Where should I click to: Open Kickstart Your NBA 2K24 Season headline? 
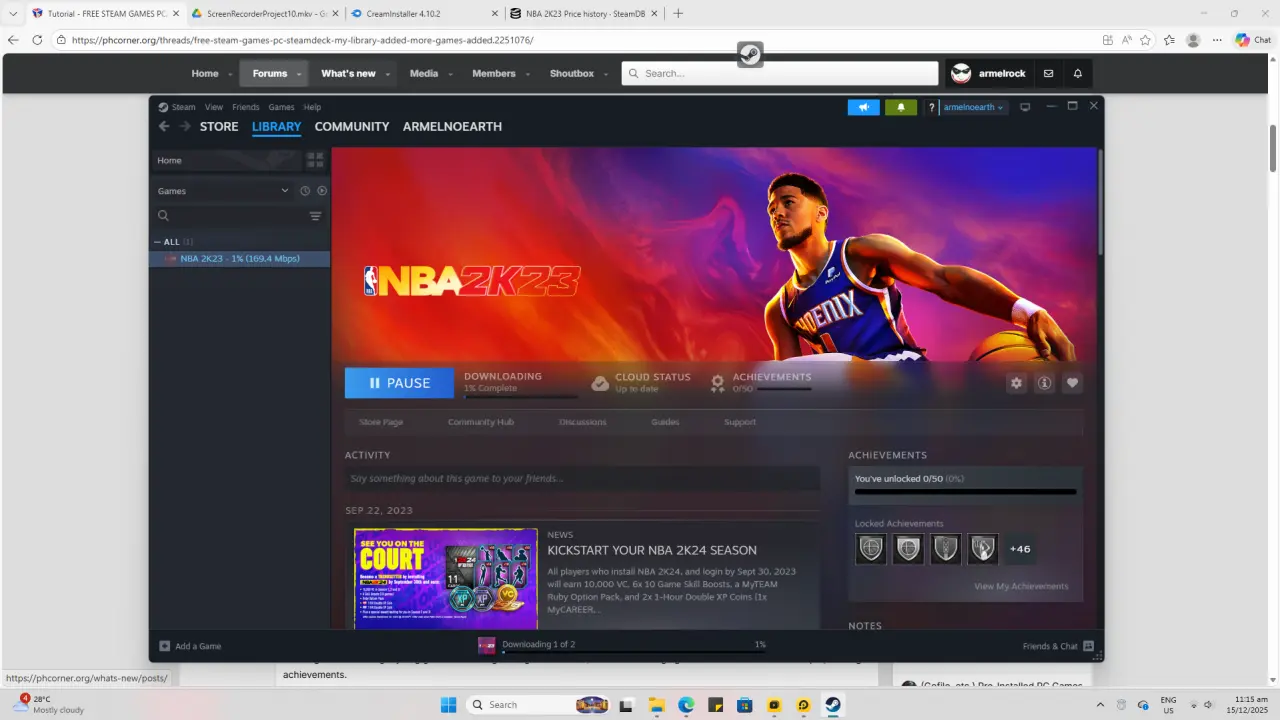pos(652,550)
